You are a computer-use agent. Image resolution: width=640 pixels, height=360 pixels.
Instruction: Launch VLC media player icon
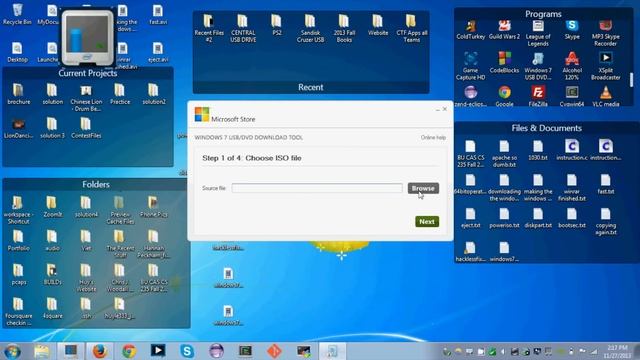coord(606,96)
